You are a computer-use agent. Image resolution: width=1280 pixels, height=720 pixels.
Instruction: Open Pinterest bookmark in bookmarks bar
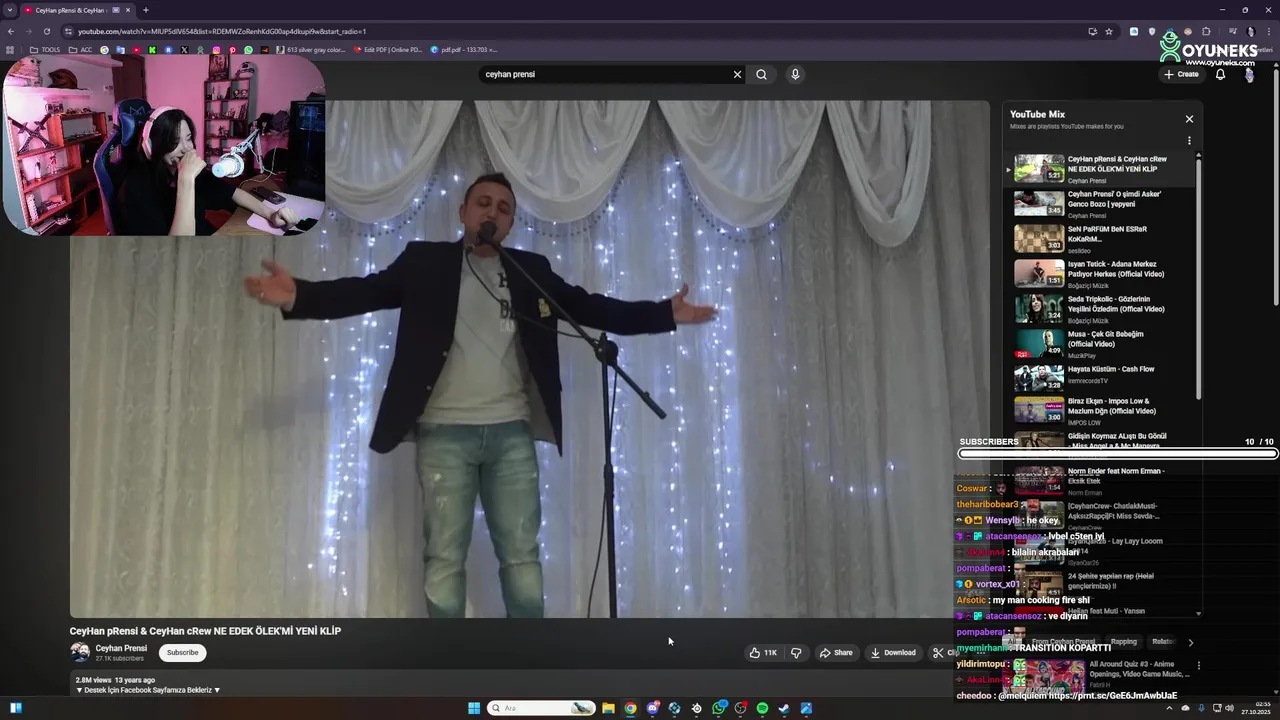[x=233, y=49]
